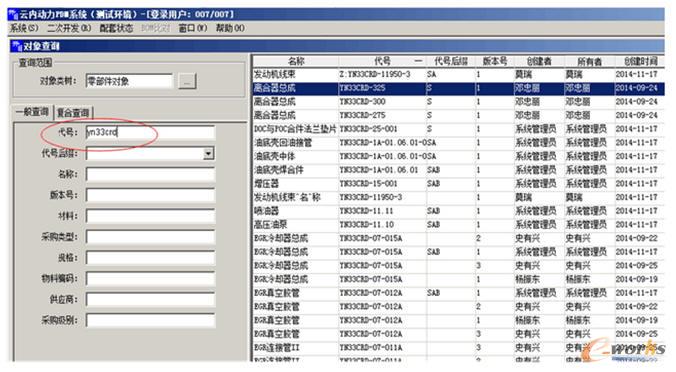Open the 配套状态 menu
This screenshot has width=676, height=372.
tap(116, 28)
